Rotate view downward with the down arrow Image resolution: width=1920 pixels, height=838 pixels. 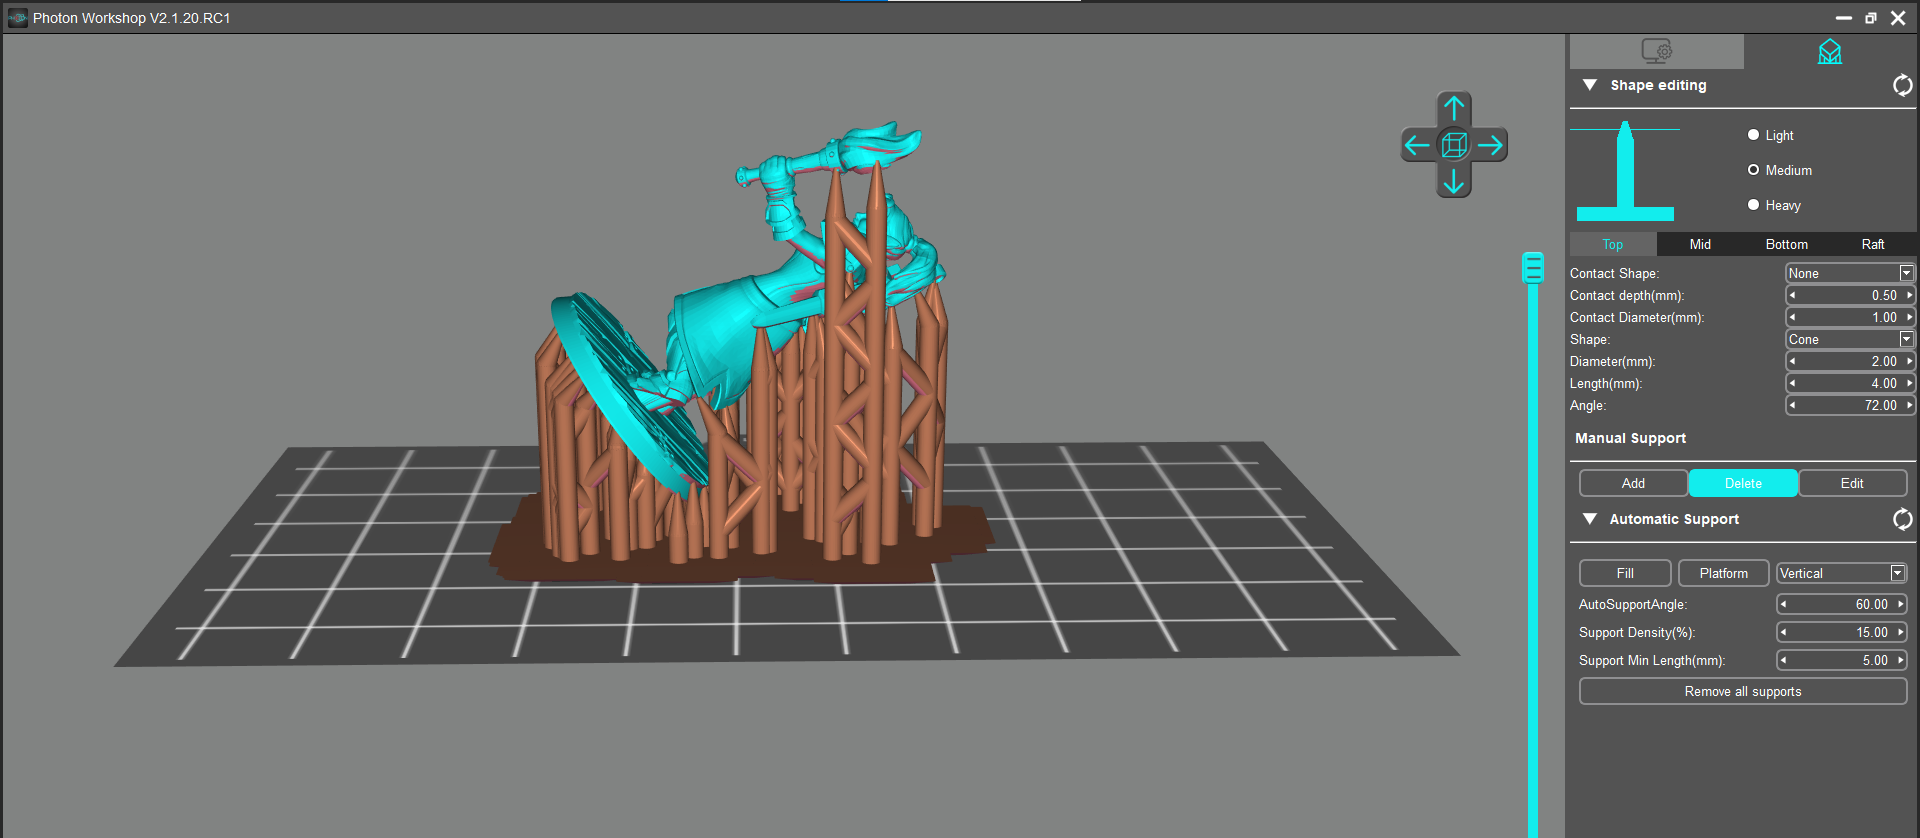[x=1454, y=182]
